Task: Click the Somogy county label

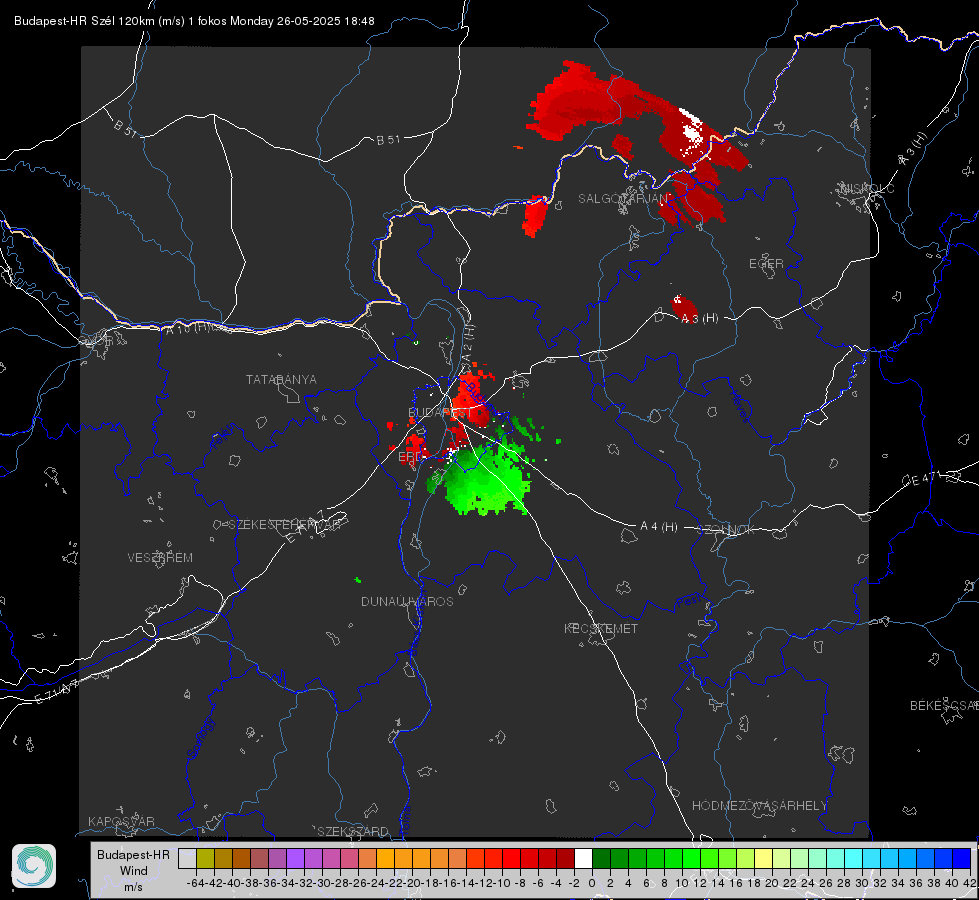Action: (x=201, y=739)
